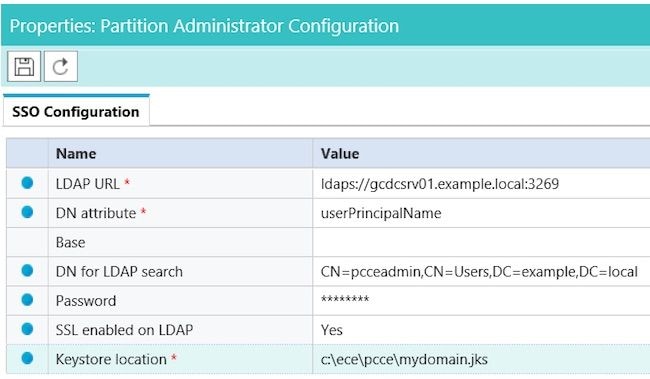Click the Refresh circular arrow icon
Image resolution: width=650 pixels, height=379 pixels.
point(61,66)
